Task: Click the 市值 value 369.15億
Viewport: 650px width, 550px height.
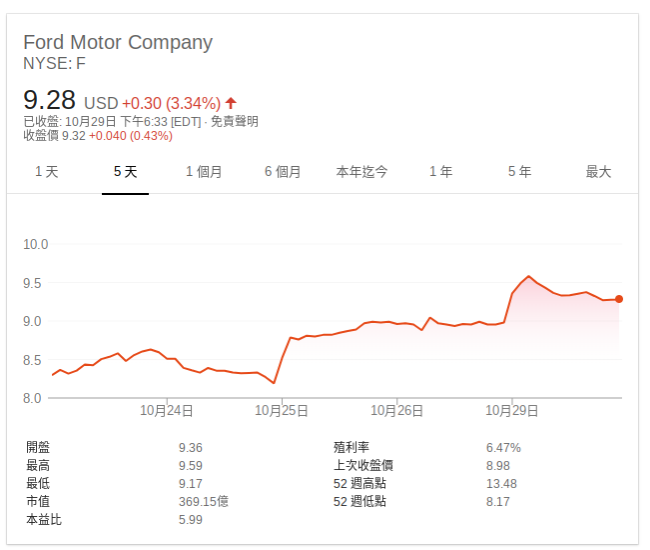Action: pyautogui.click(x=203, y=502)
